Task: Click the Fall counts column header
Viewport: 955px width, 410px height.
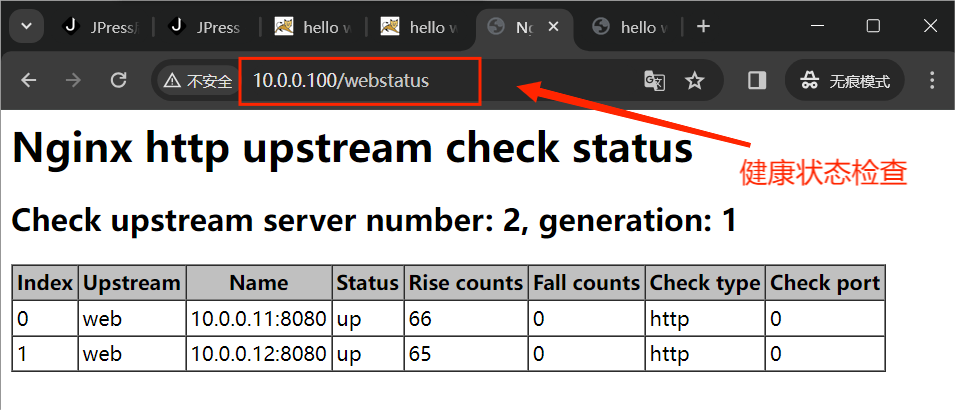Action: tap(587, 283)
